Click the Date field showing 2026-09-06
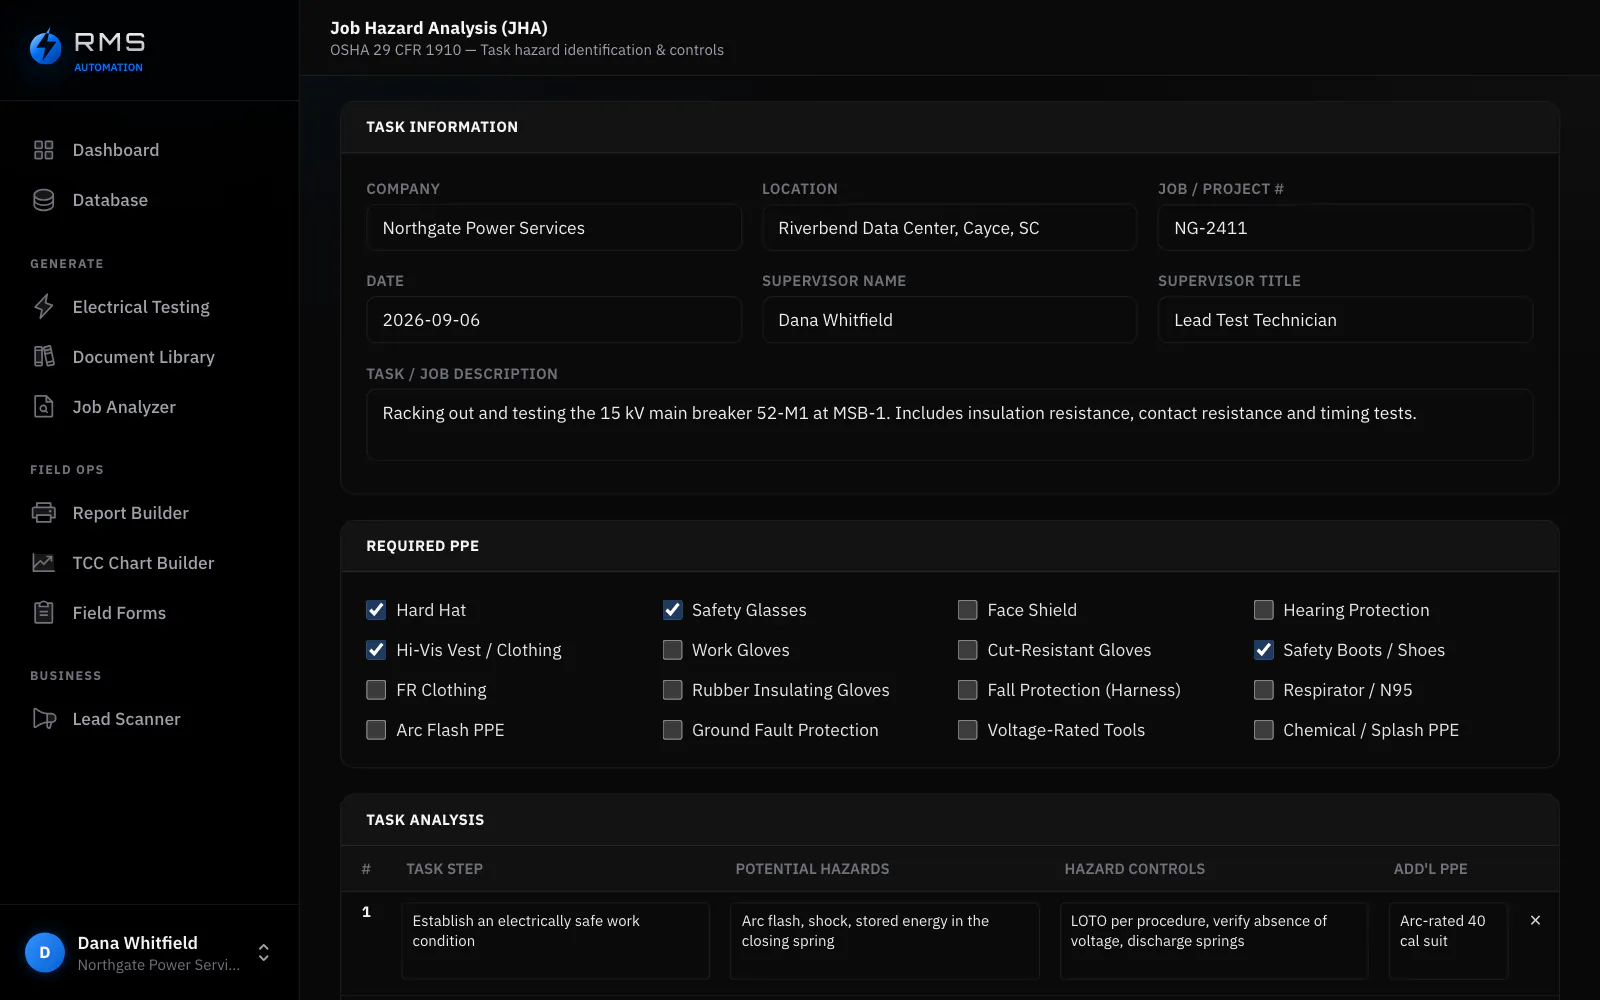This screenshot has width=1600, height=1000. (x=554, y=320)
